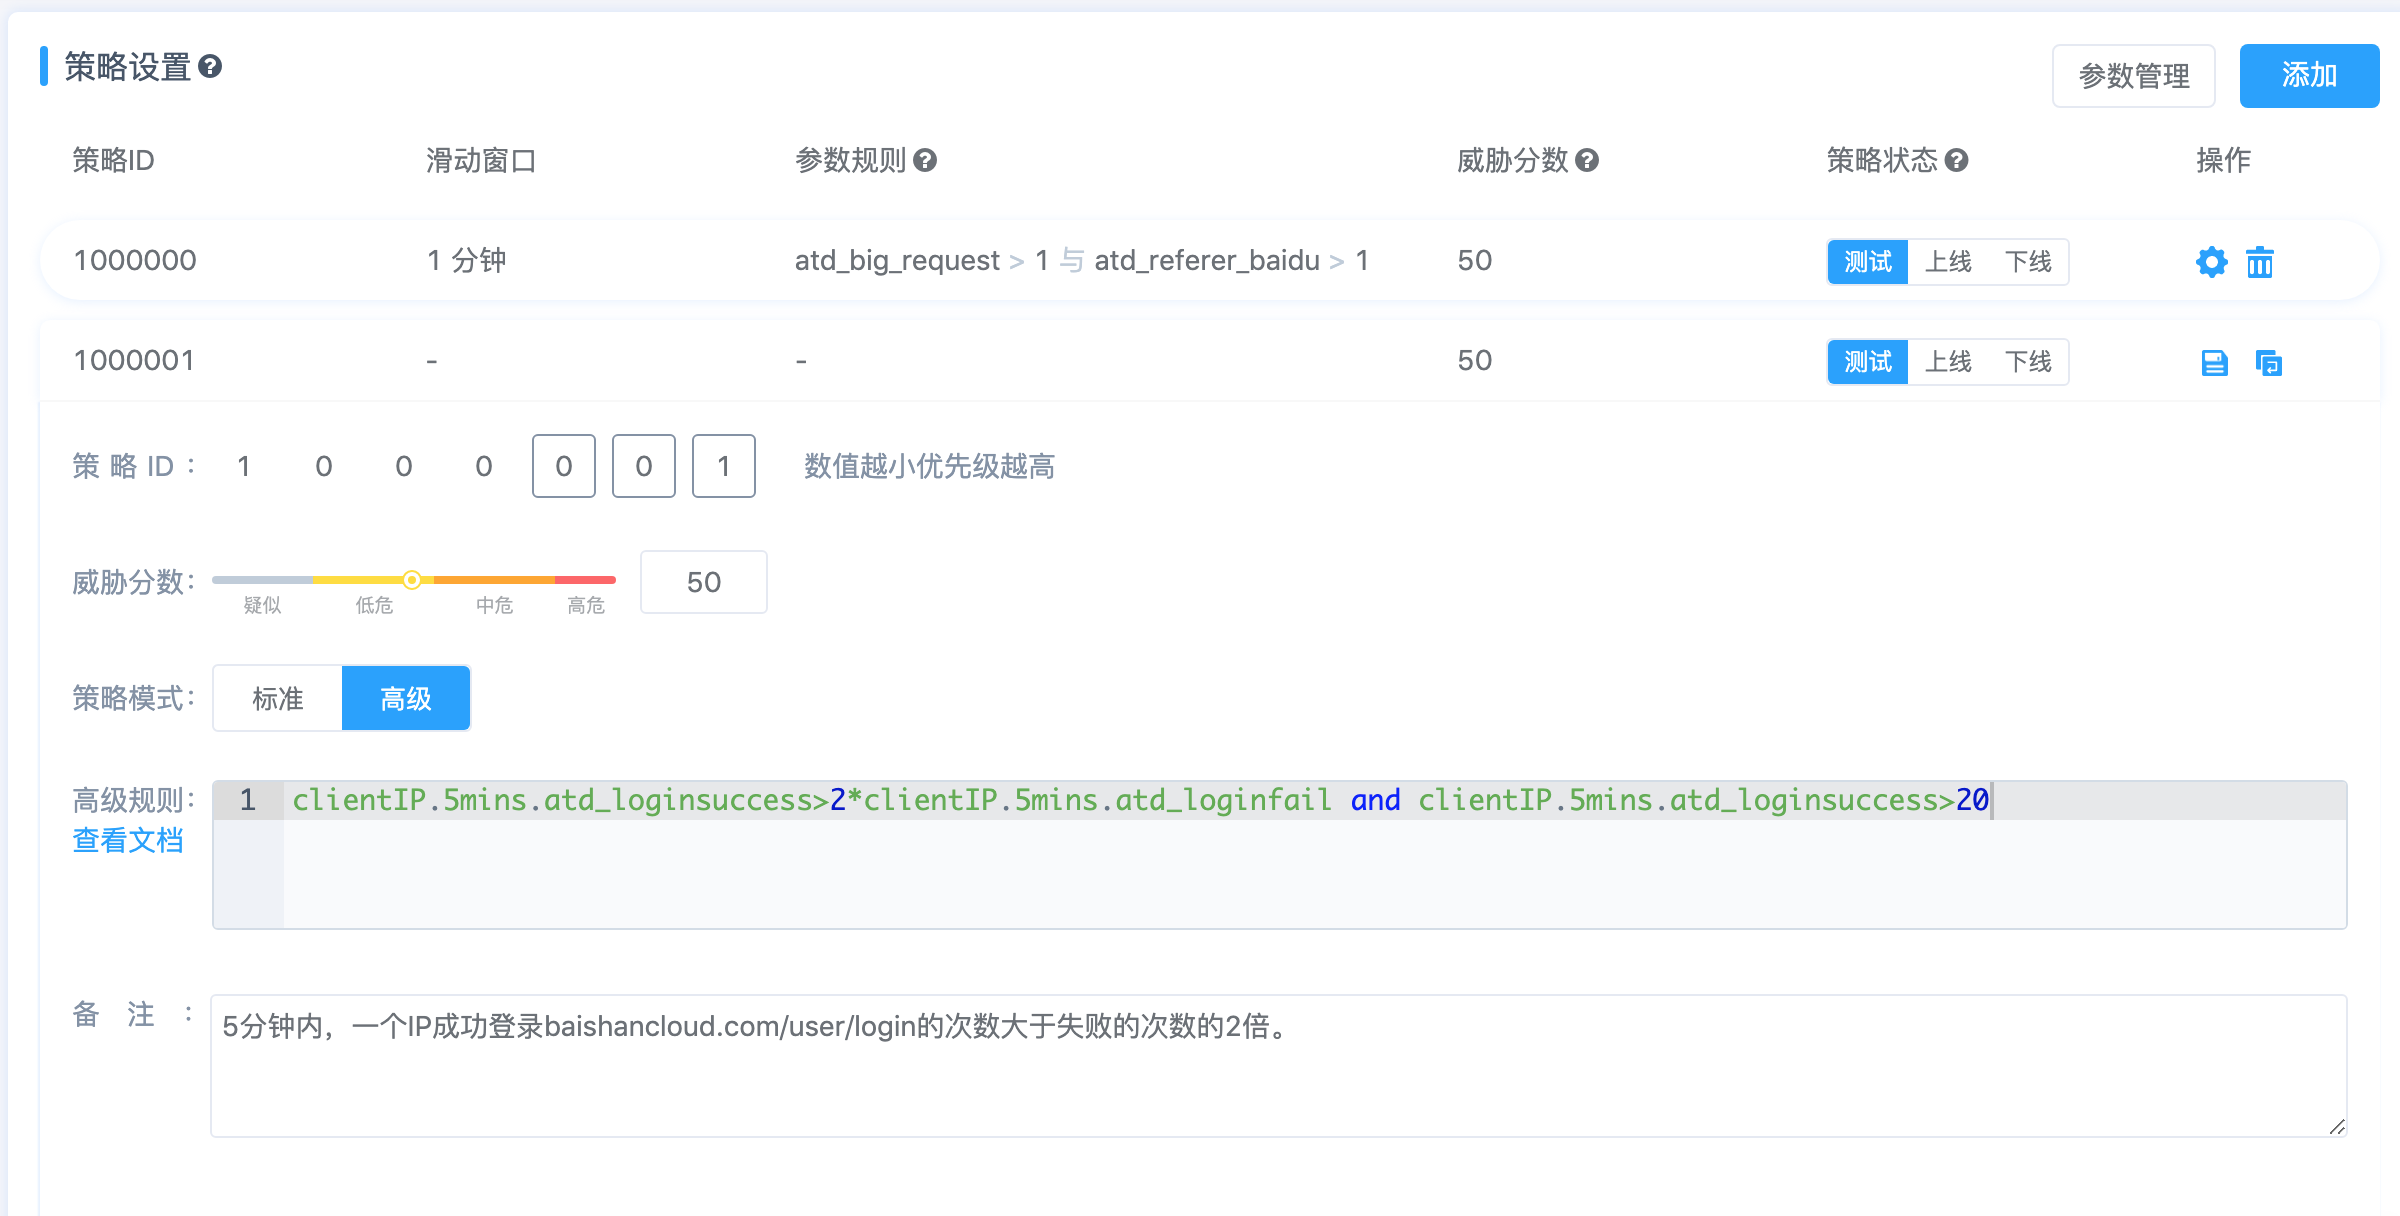Click the restore icon for policy 1000001
2400x1216 pixels.
[x=2268, y=362]
